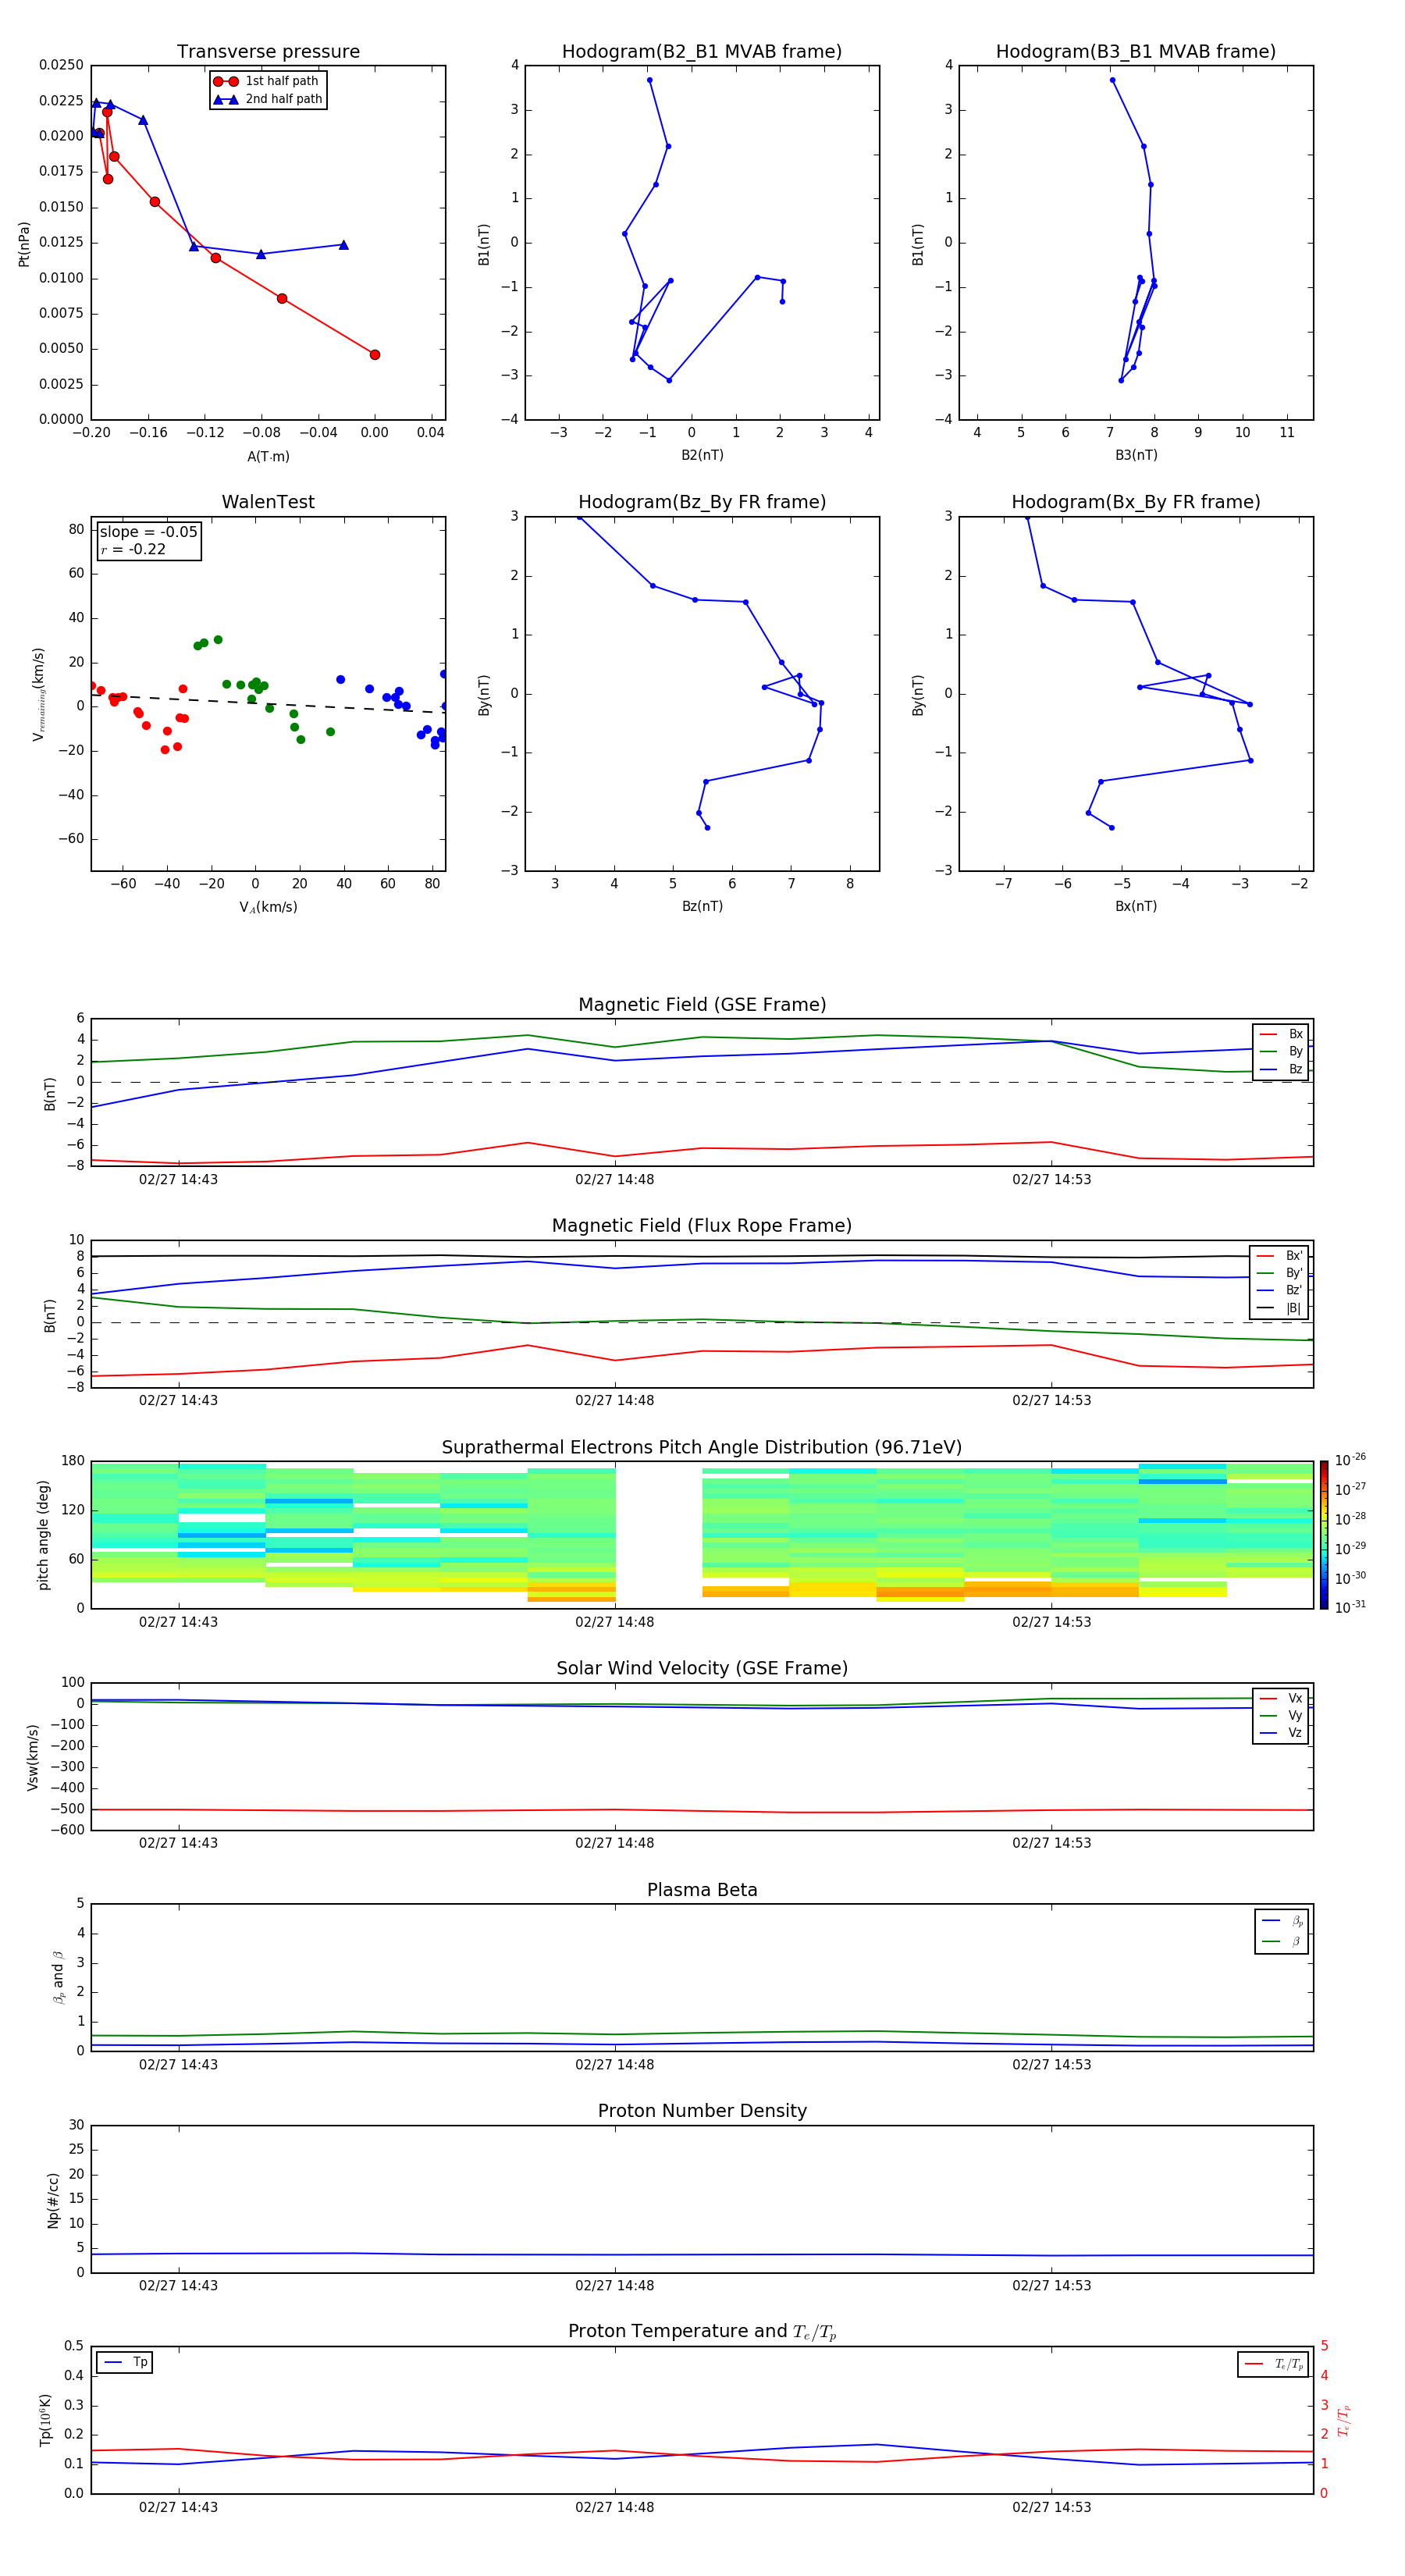The width and height of the screenshot is (1405, 2576).
Task: Click the 'Plasma Beta' plot title
Action: pyautogui.click(x=702, y=1891)
